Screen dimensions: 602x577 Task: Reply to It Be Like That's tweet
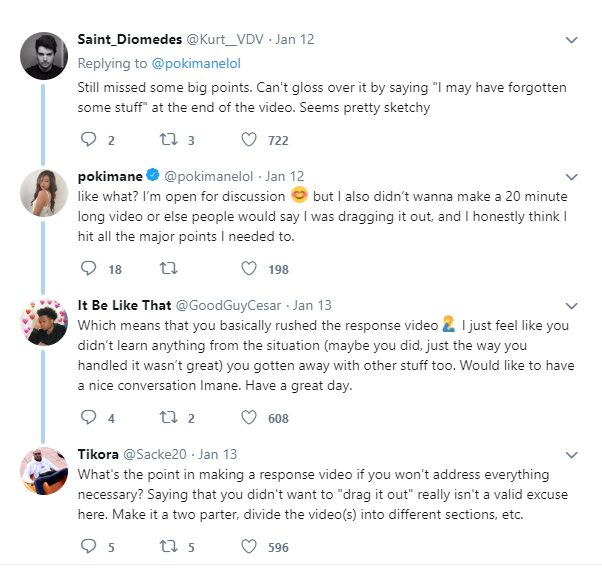point(87,418)
